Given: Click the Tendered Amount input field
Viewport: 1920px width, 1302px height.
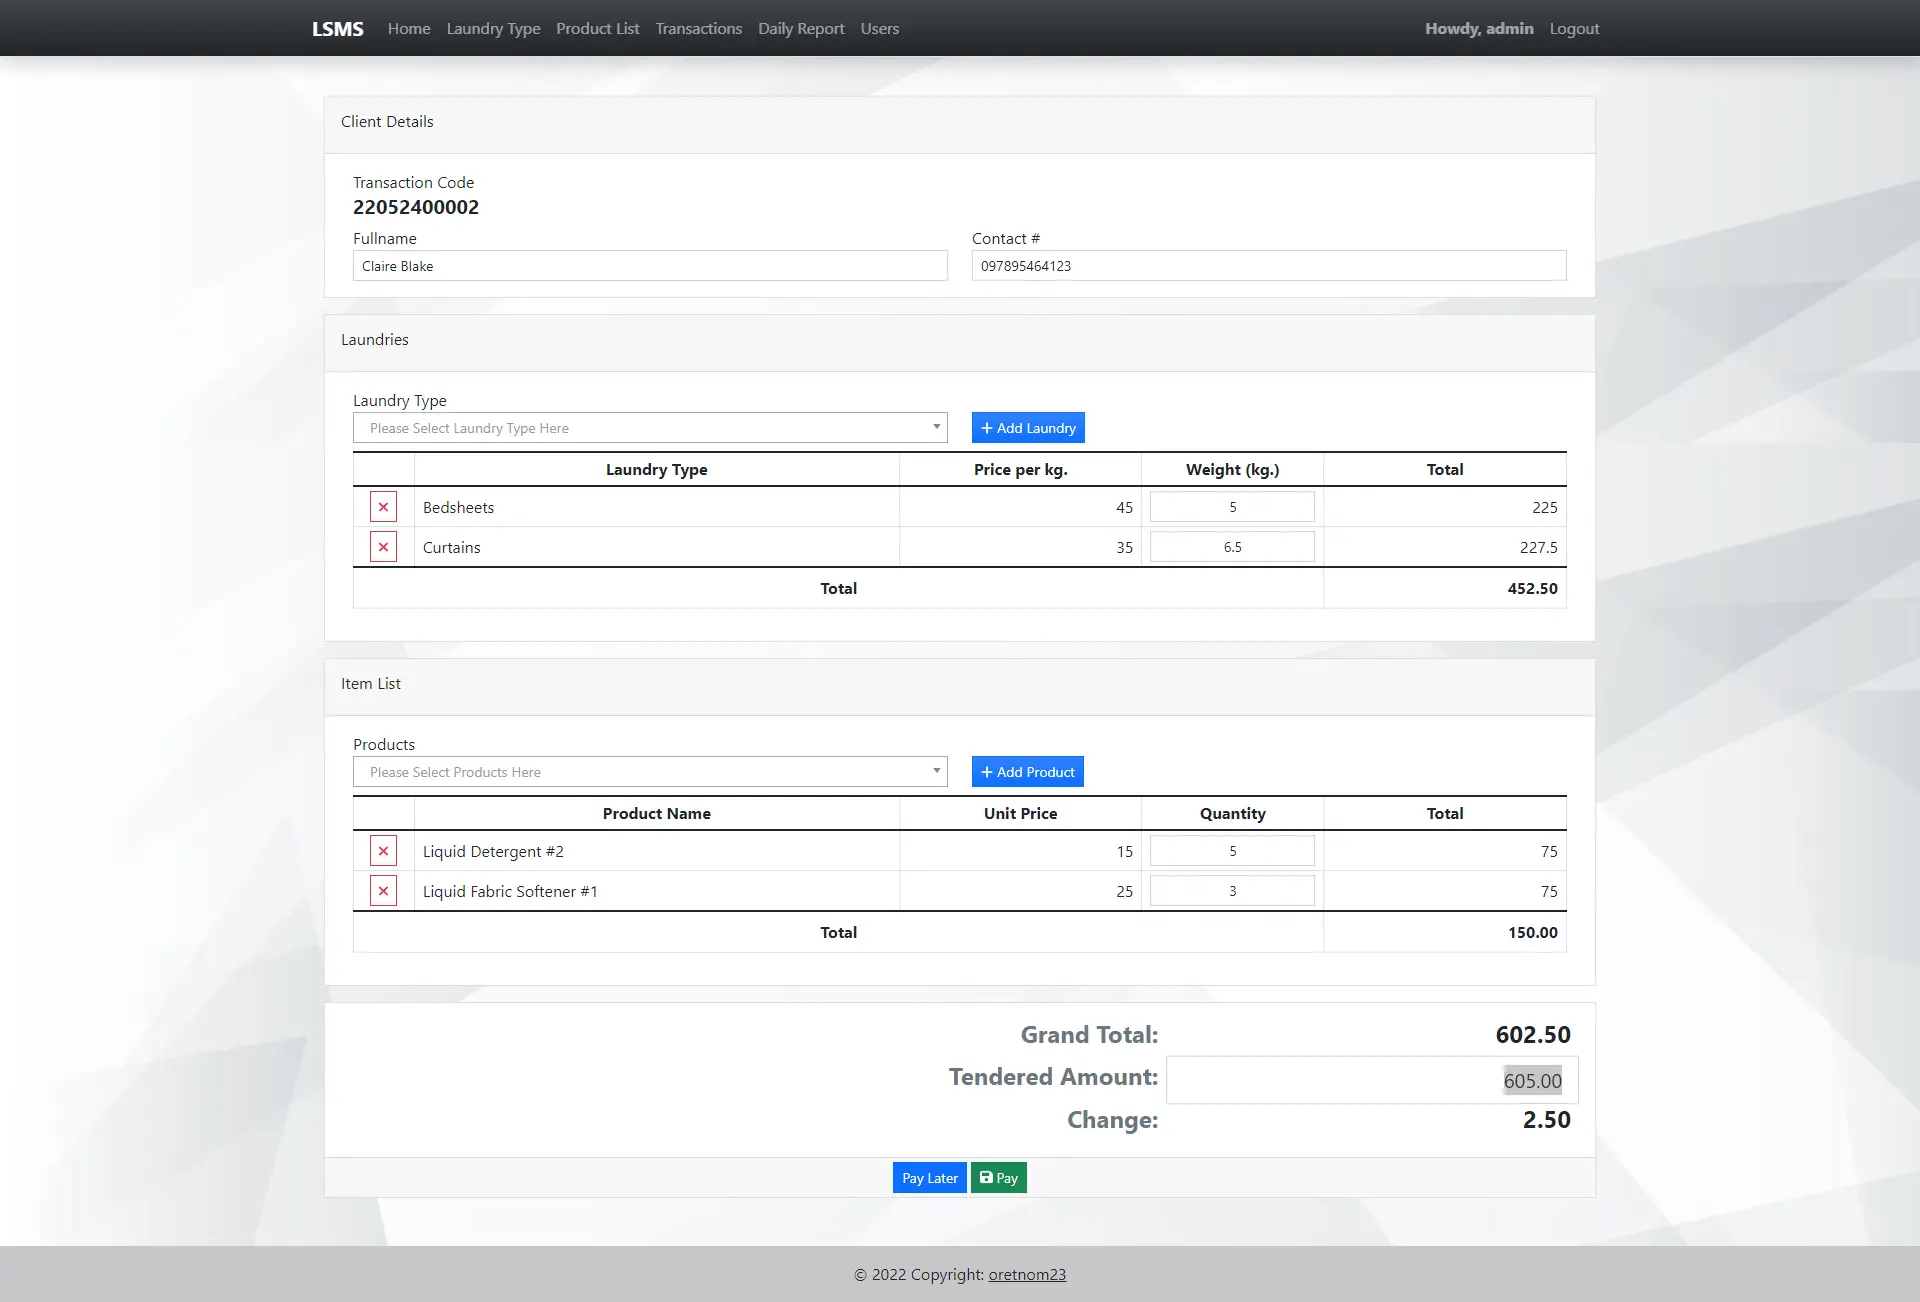Looking at the screenshot, I should (1371, 1080).
